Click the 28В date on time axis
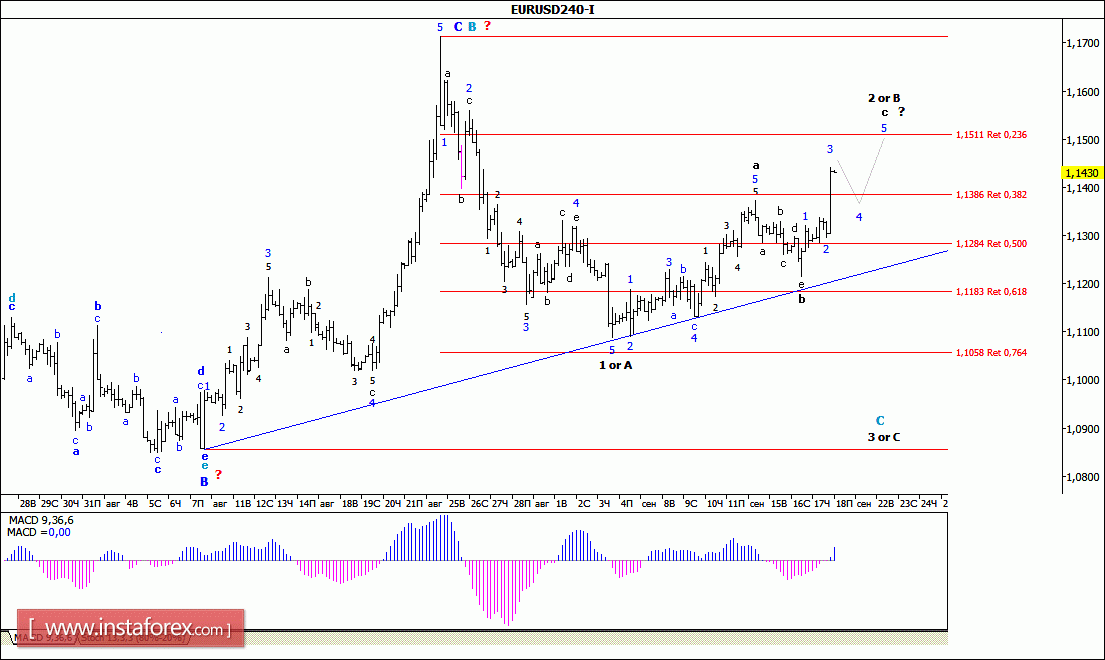 click(x=27, y=504)
